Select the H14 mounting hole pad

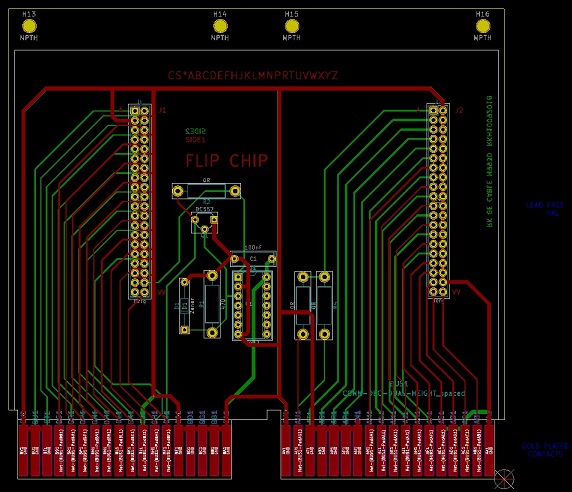[x=220, y=26]
